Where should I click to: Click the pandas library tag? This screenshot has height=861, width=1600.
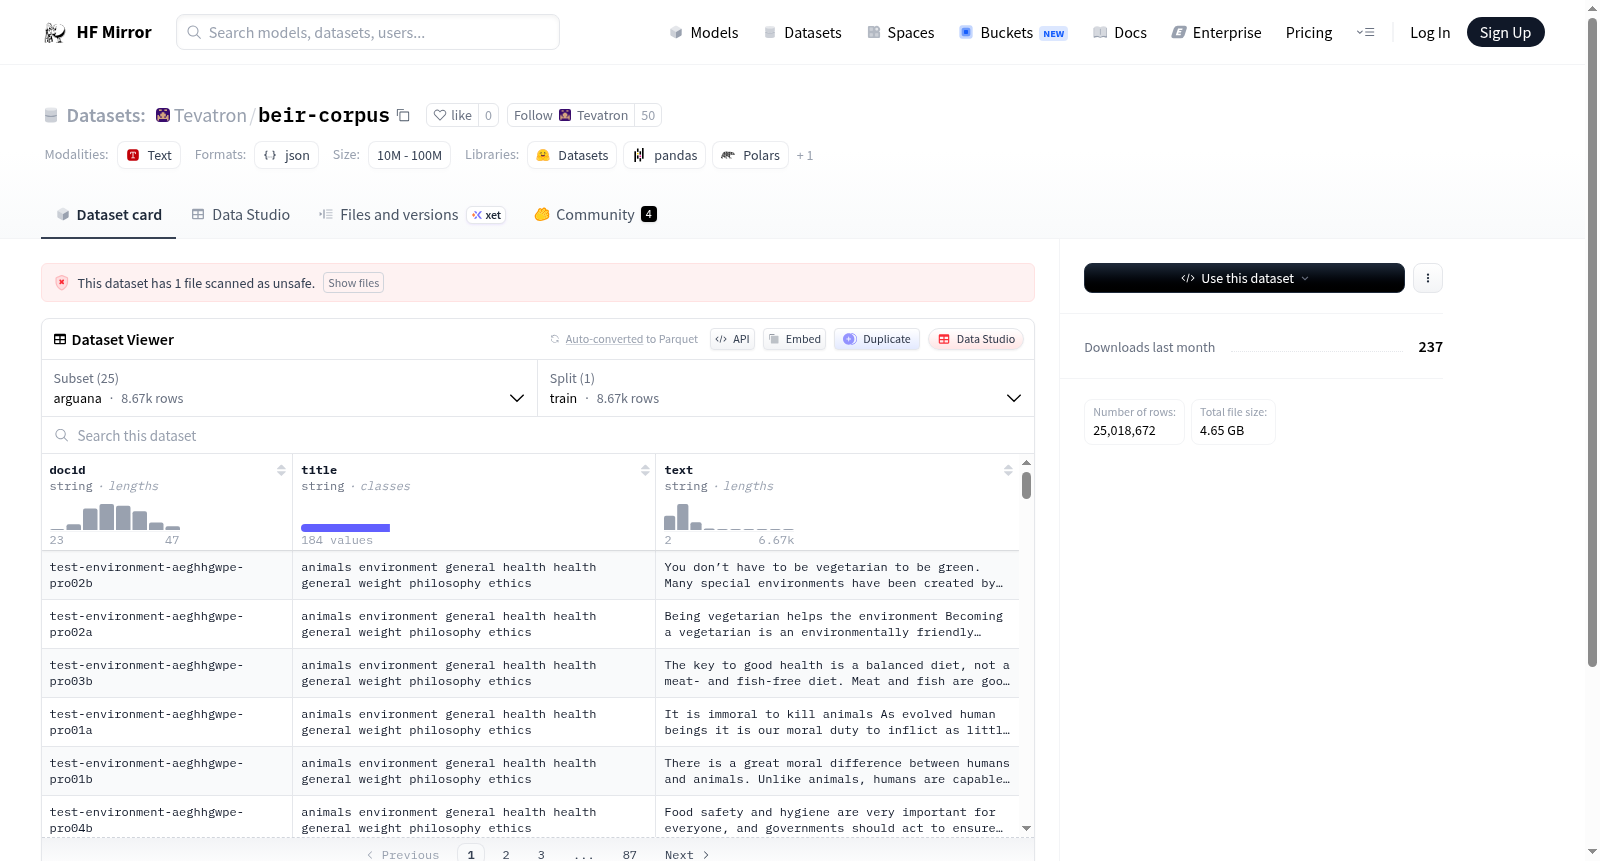tap(665, 155)
